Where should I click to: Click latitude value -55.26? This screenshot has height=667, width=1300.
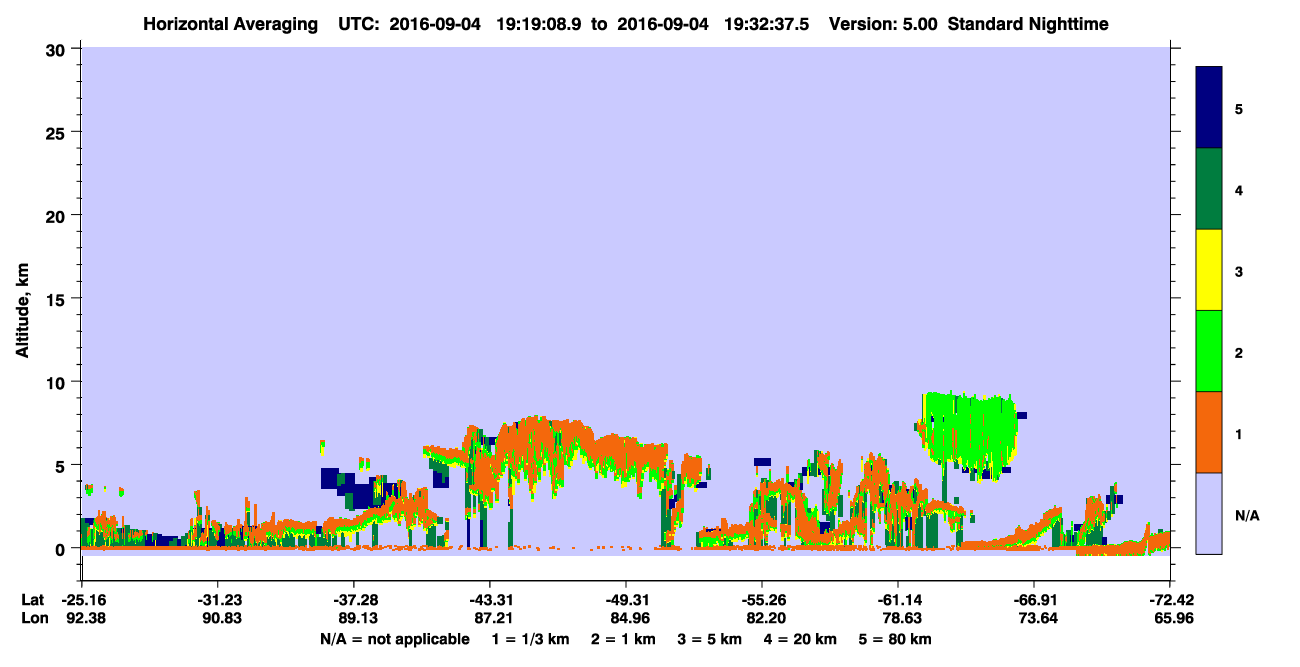pos(762,600)
